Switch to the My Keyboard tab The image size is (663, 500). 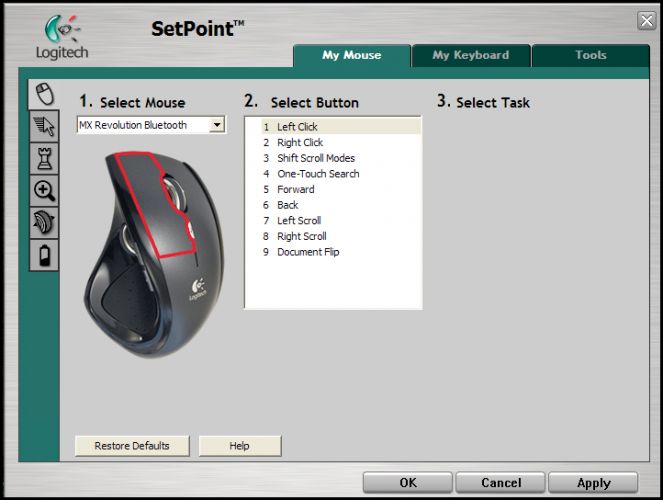(x=471, y=55)
